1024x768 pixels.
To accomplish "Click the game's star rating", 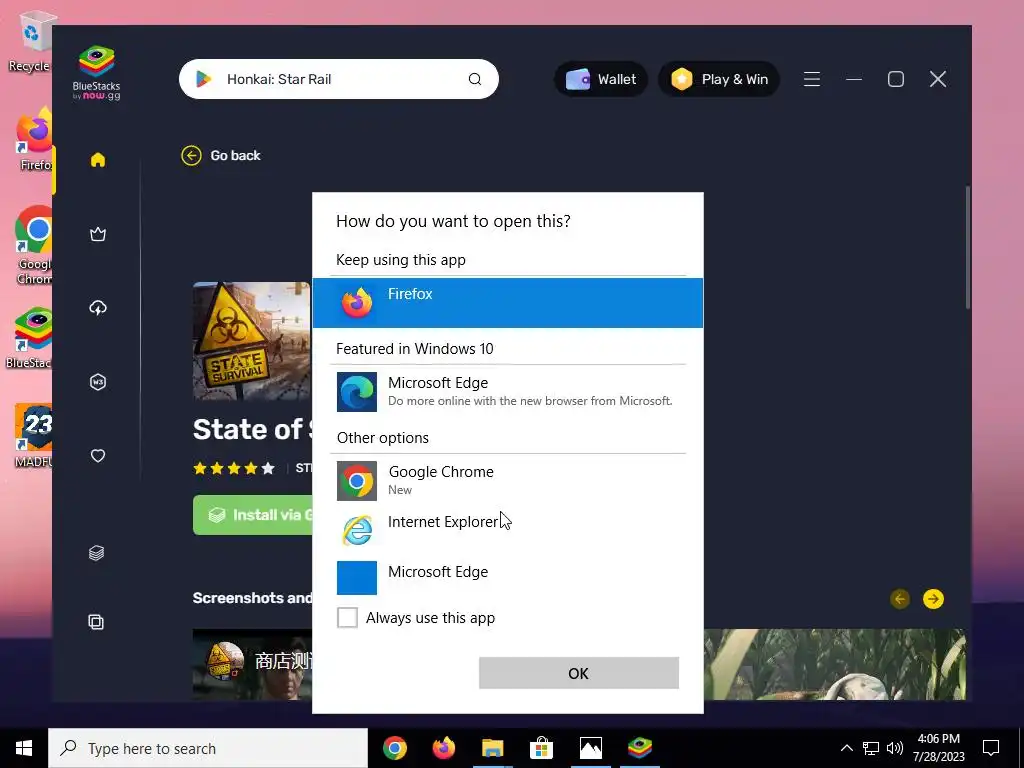I will click(234, 468).
